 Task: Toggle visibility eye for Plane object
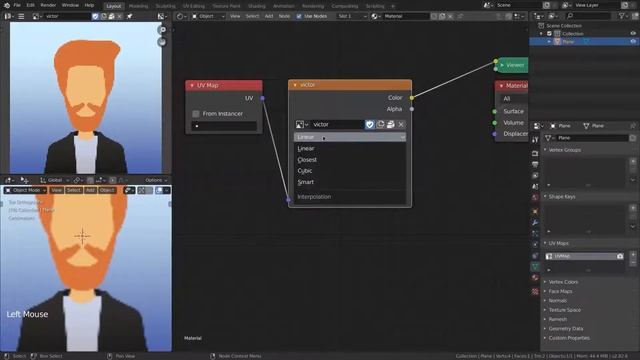pos(633,42)
